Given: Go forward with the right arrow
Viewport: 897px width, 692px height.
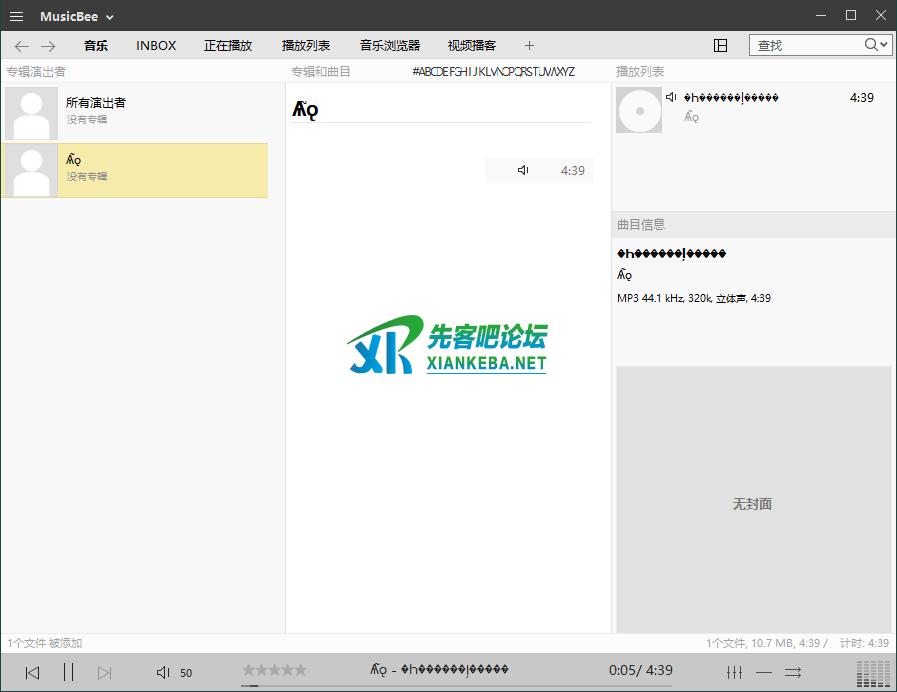Looking at the screenshot, I should pyautogui.click(x=48, y=46).
